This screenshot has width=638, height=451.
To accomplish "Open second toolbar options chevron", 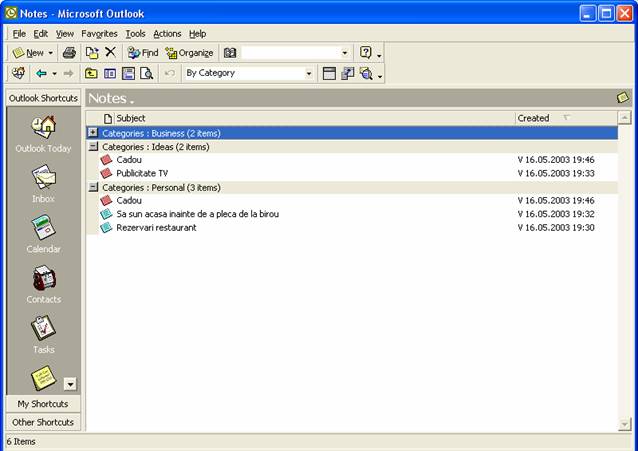I will tap(380, 74).
